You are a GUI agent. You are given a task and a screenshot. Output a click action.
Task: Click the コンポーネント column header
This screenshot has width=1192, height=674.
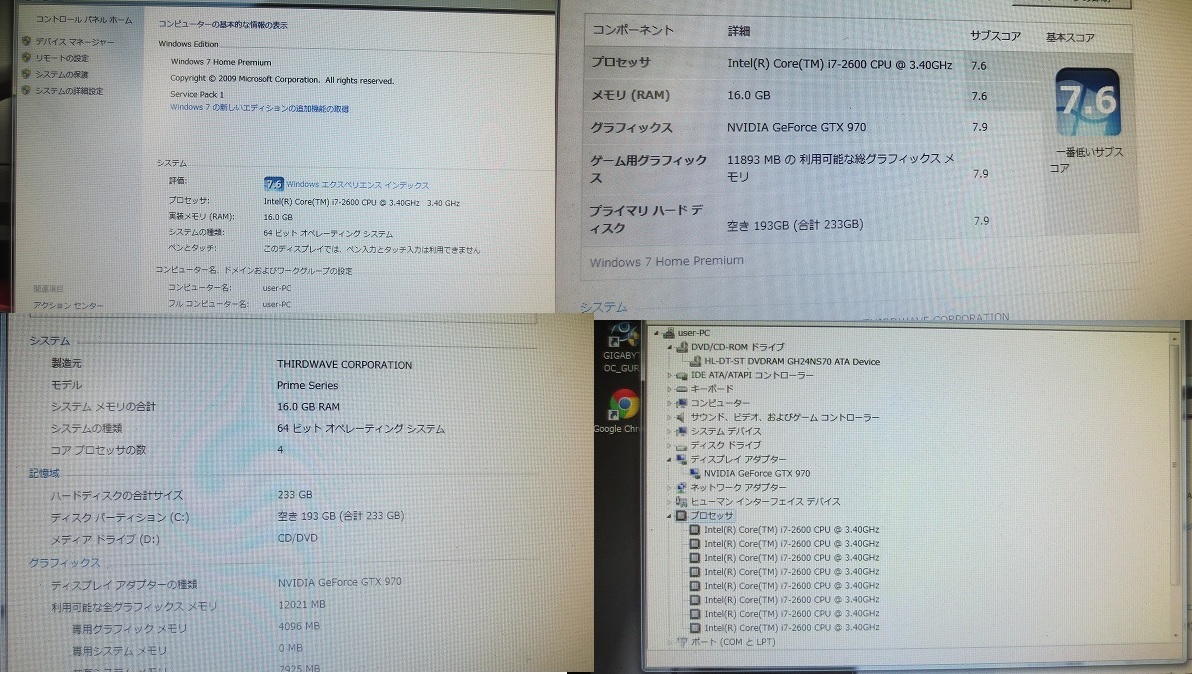click(632, 30)
